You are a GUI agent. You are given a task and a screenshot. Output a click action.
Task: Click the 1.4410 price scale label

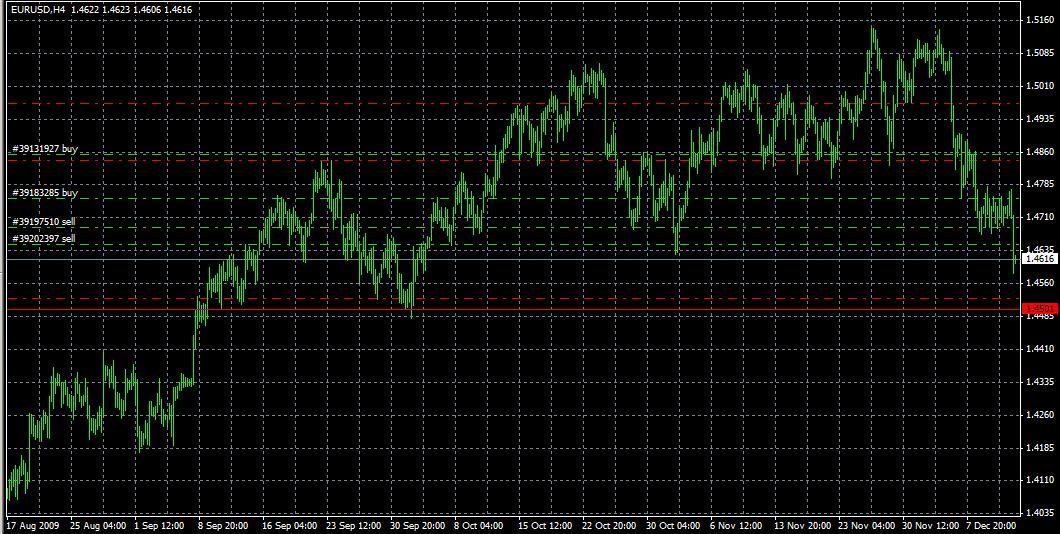pyautogui.click(x=1038, y=349)
